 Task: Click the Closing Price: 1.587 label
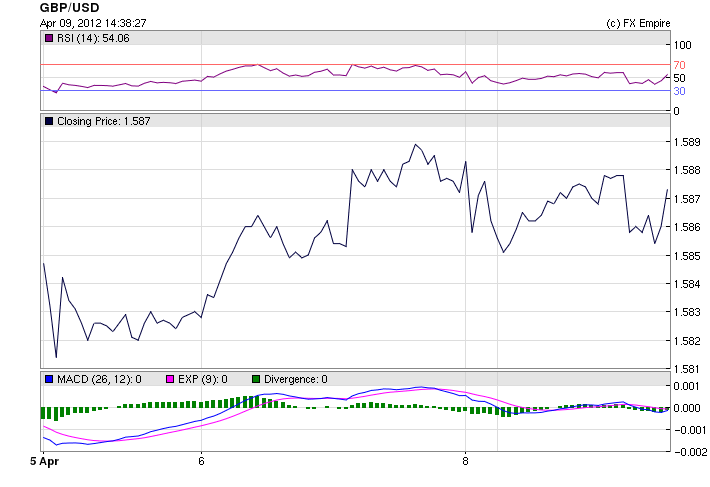click(104, 121)
